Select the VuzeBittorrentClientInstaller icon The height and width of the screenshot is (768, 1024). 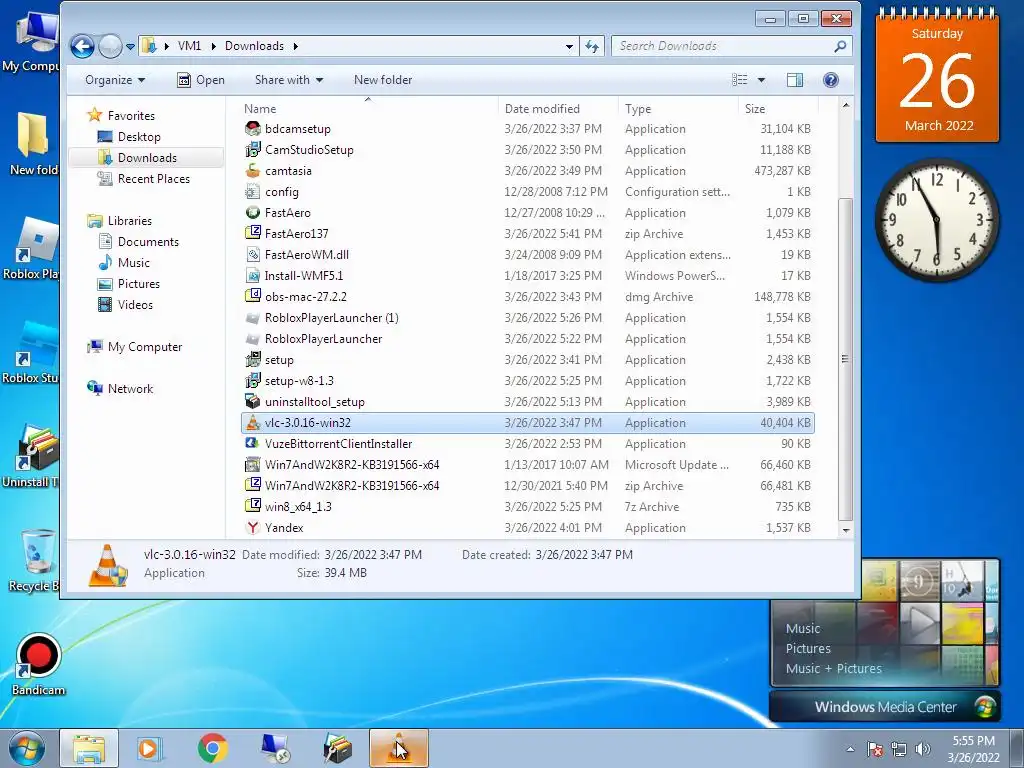point(253,443)
